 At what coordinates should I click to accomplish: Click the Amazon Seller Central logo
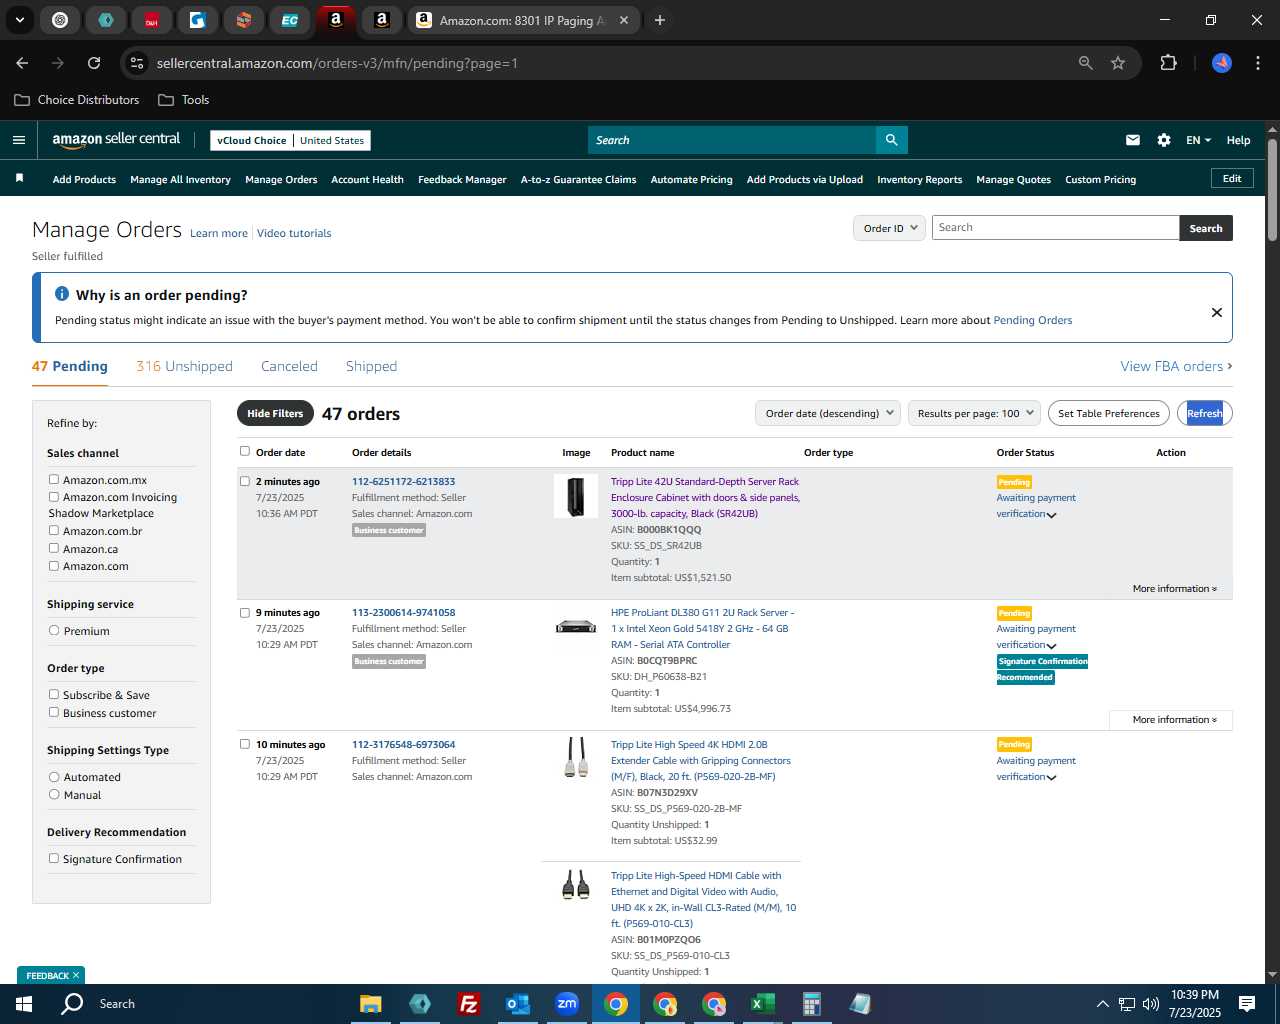click(116, 140)
